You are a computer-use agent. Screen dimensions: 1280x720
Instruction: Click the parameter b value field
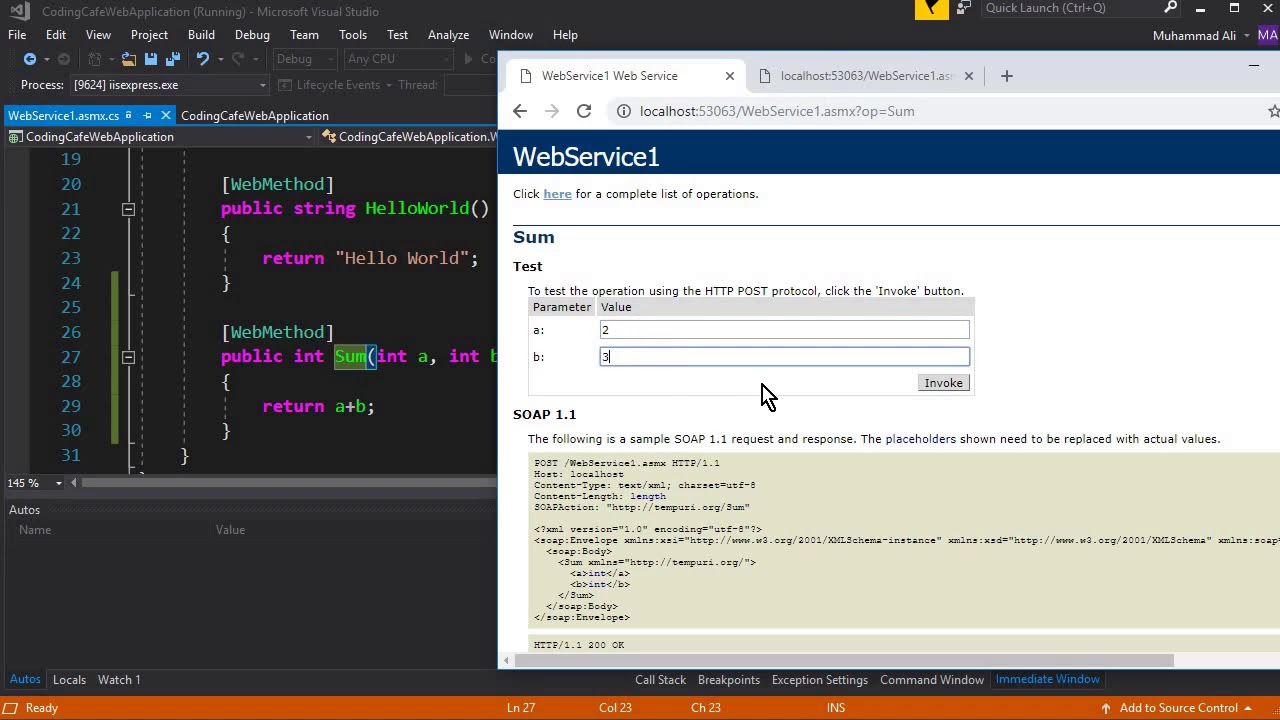click(x=784, y=357)
